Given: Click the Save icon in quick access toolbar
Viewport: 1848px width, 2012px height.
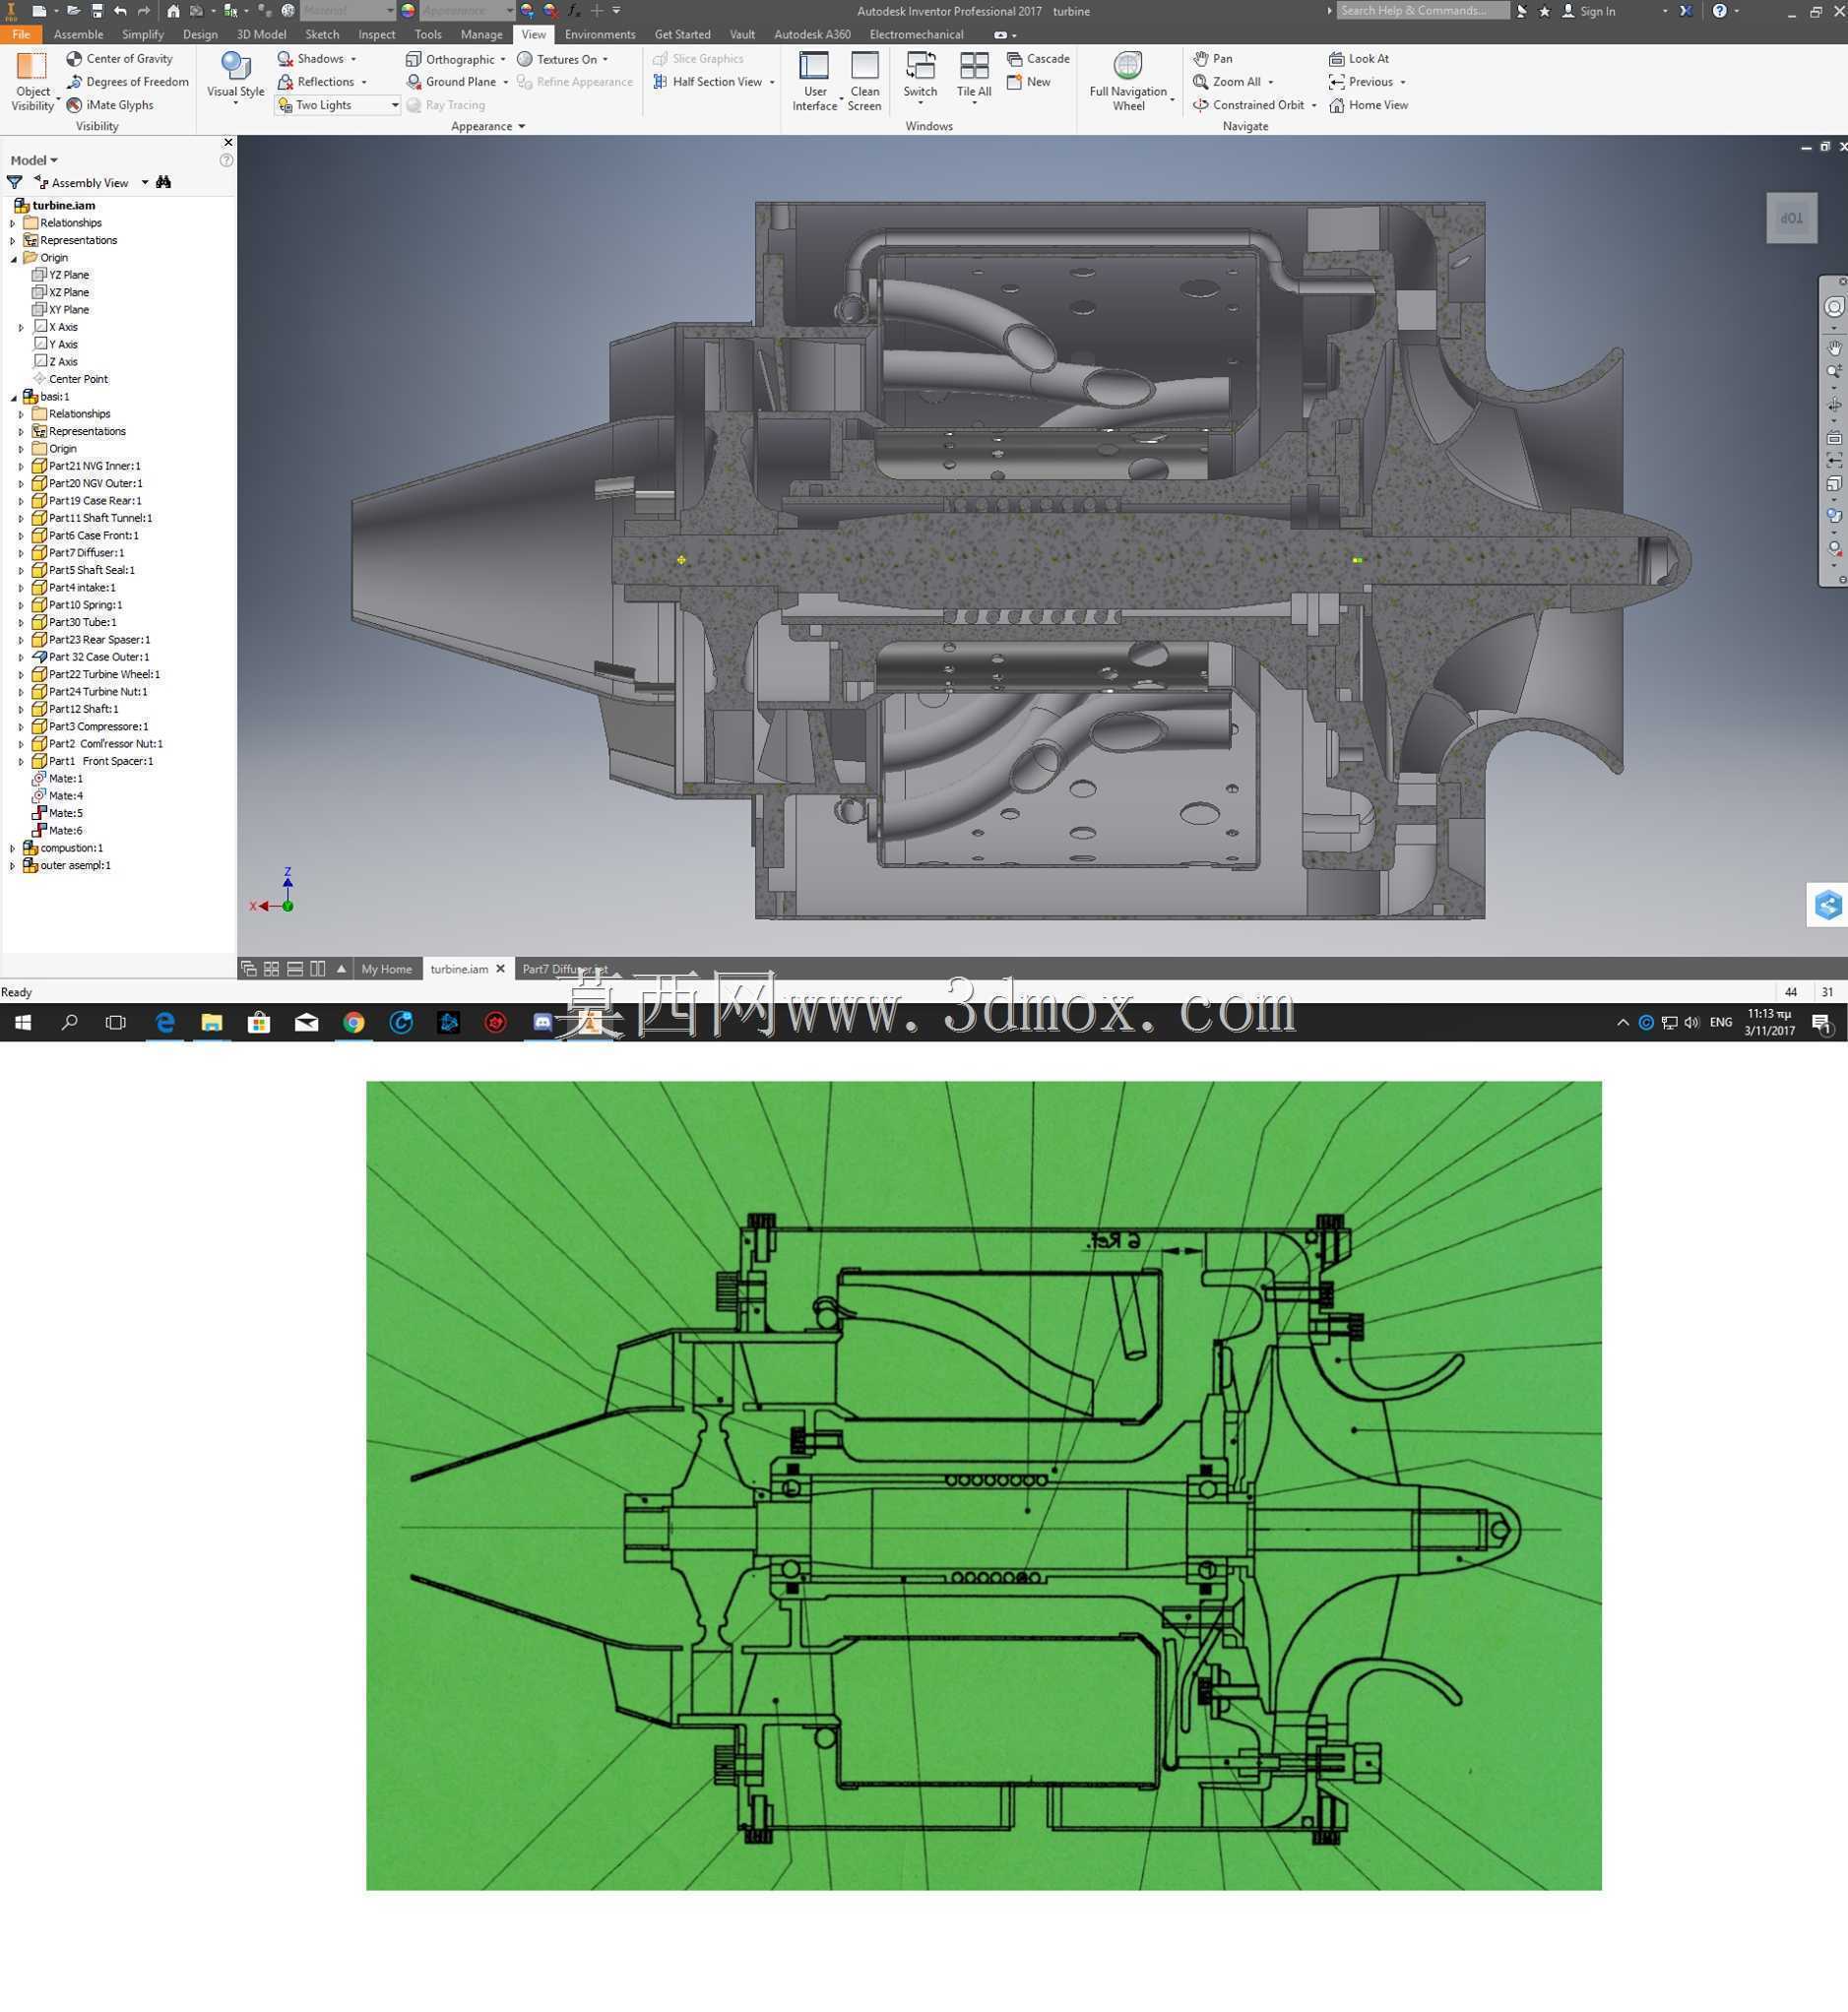Looking at the screenshot, I should (97, 11).
